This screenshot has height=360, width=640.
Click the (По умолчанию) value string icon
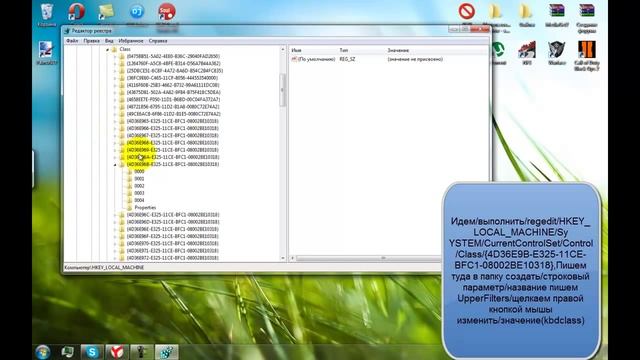tap(294, 59)
